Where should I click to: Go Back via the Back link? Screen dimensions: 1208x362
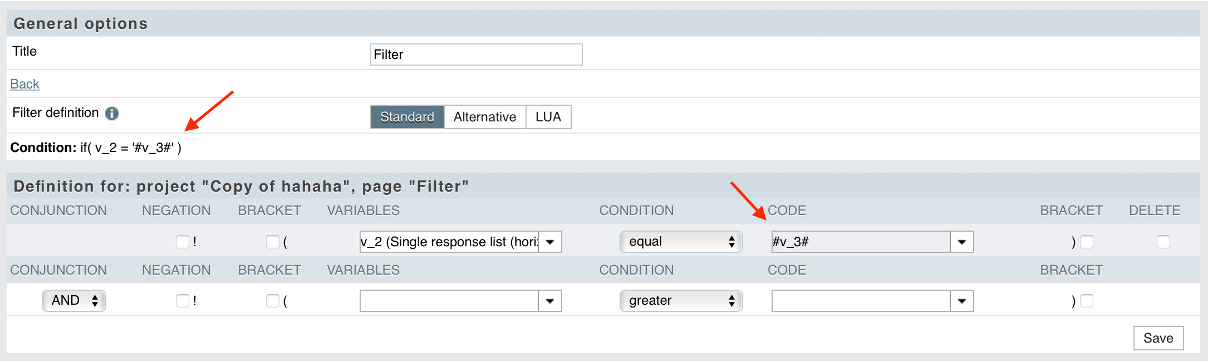tap(25, 84)
